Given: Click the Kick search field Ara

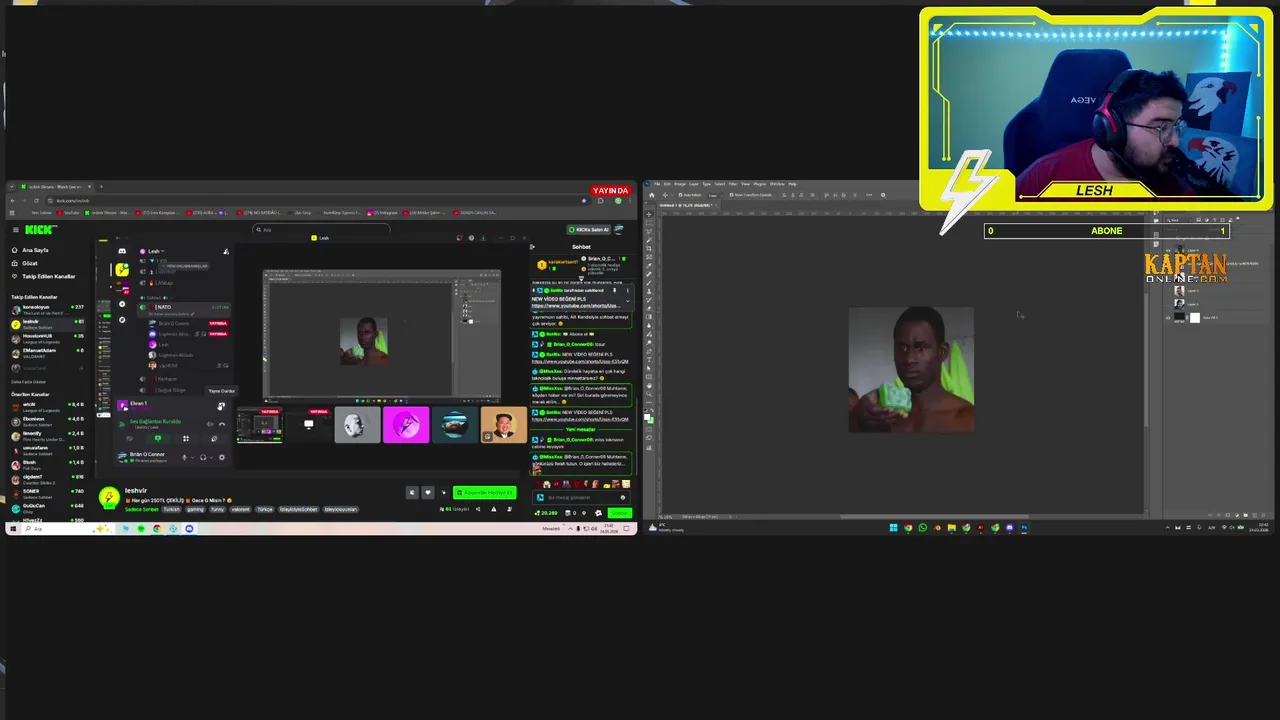Looking at the screenshot, I should [x=320, y=229].
